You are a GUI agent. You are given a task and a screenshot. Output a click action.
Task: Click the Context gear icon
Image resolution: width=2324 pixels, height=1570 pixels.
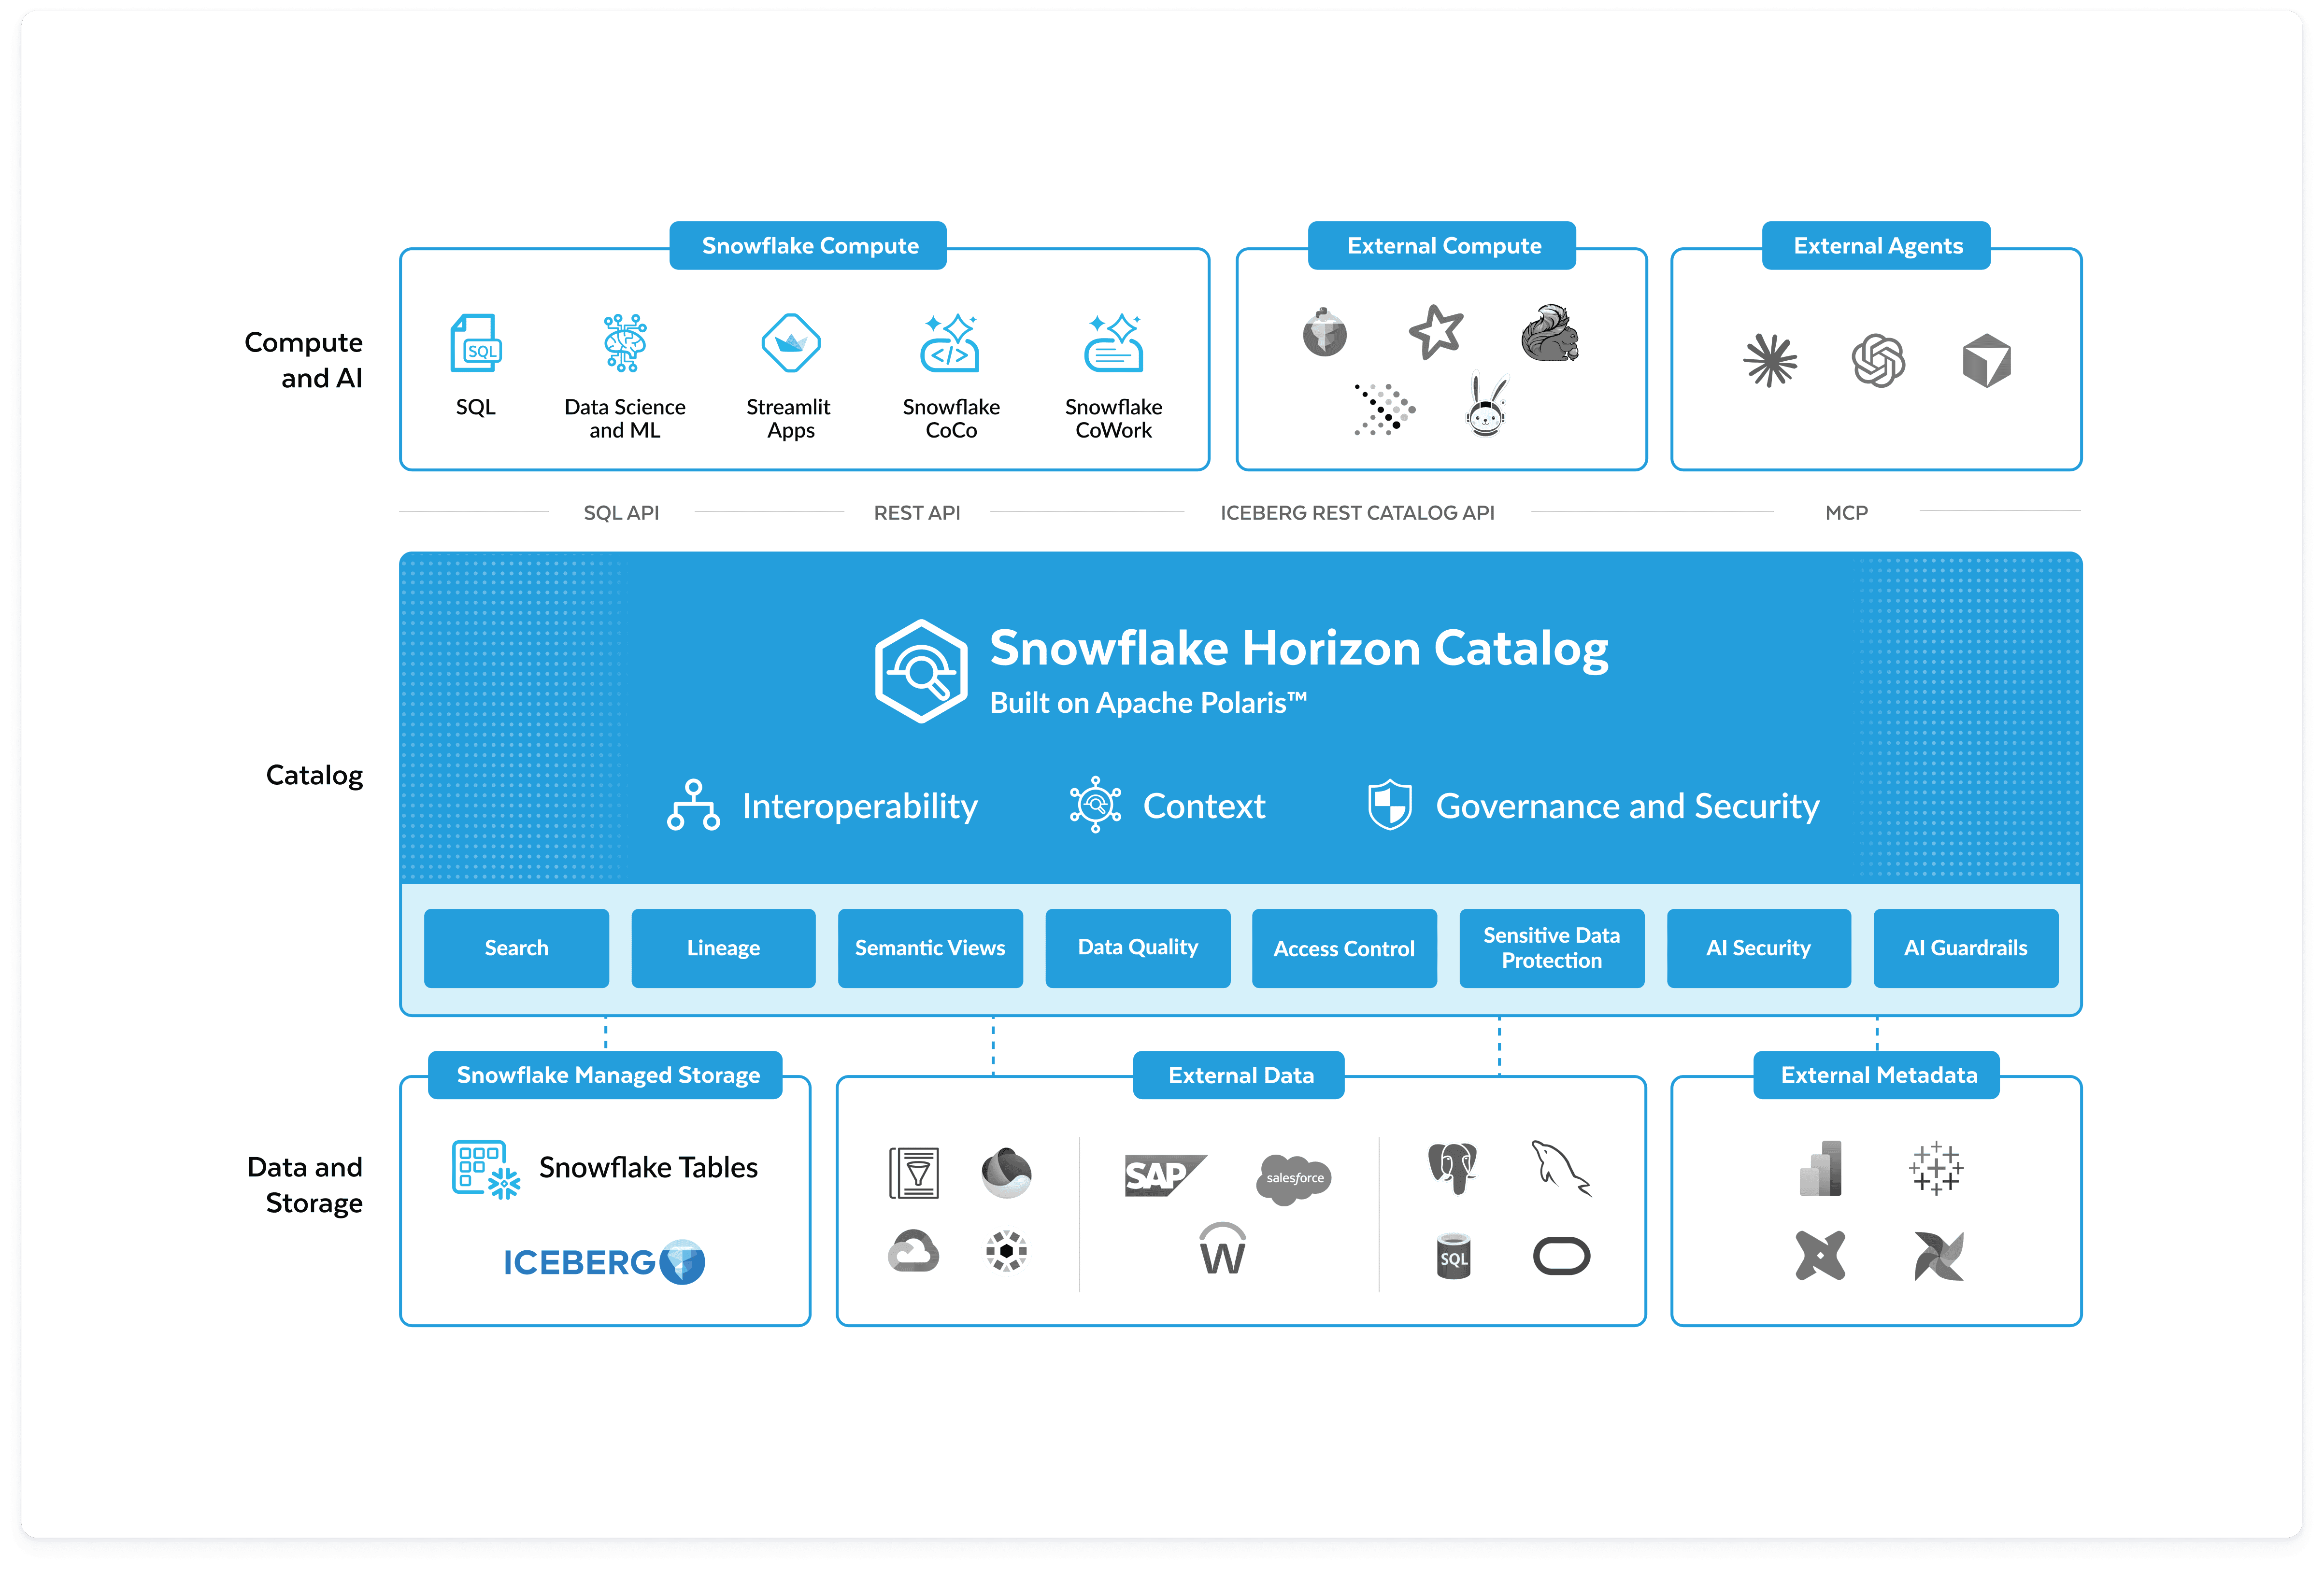[1095, 805]
